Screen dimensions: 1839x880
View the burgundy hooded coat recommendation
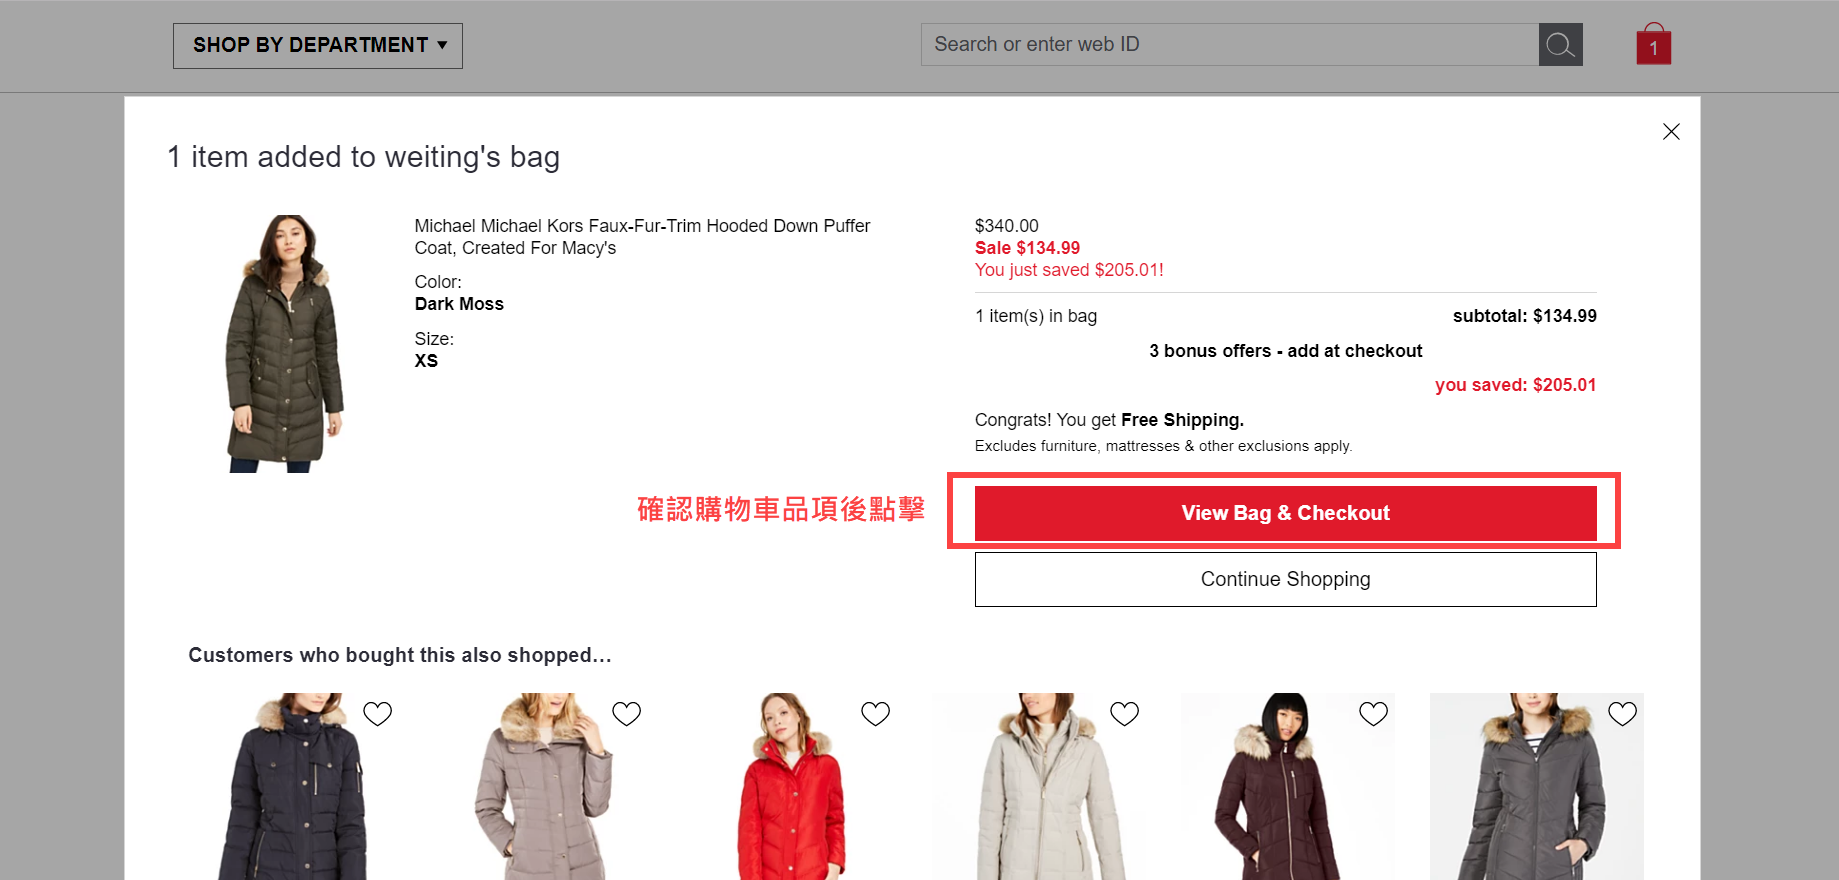(x=1278, y=790)
